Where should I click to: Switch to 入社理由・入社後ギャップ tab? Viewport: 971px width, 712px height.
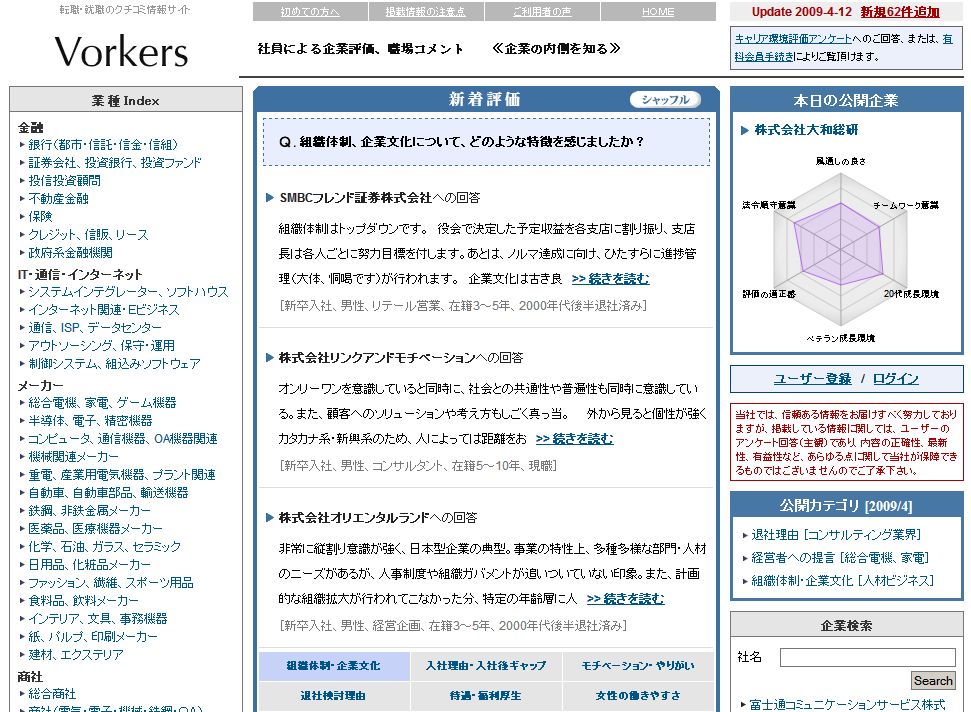pyautogui.click(x=486, y=666)
